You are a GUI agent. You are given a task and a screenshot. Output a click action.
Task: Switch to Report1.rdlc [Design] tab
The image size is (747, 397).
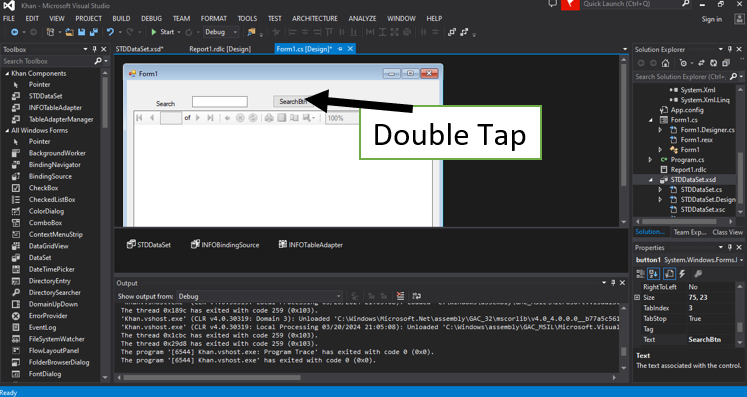pyautogui.click(x=220, y=49)
